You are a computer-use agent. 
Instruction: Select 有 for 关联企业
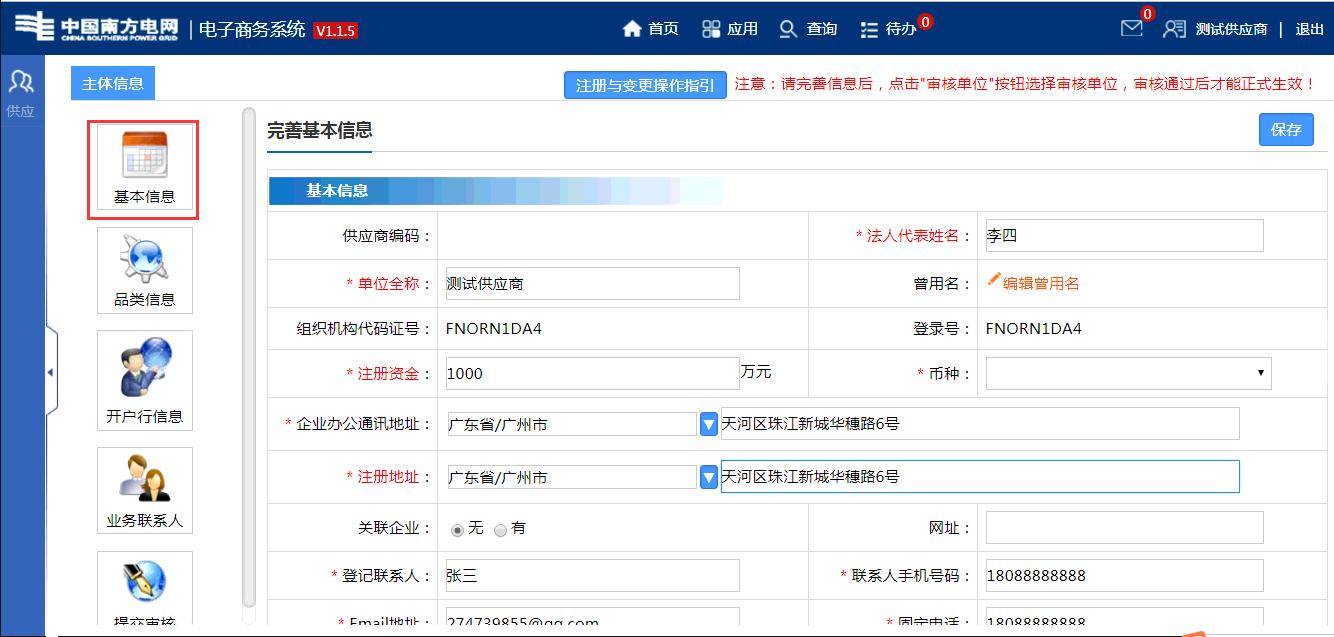pos(501,527)
